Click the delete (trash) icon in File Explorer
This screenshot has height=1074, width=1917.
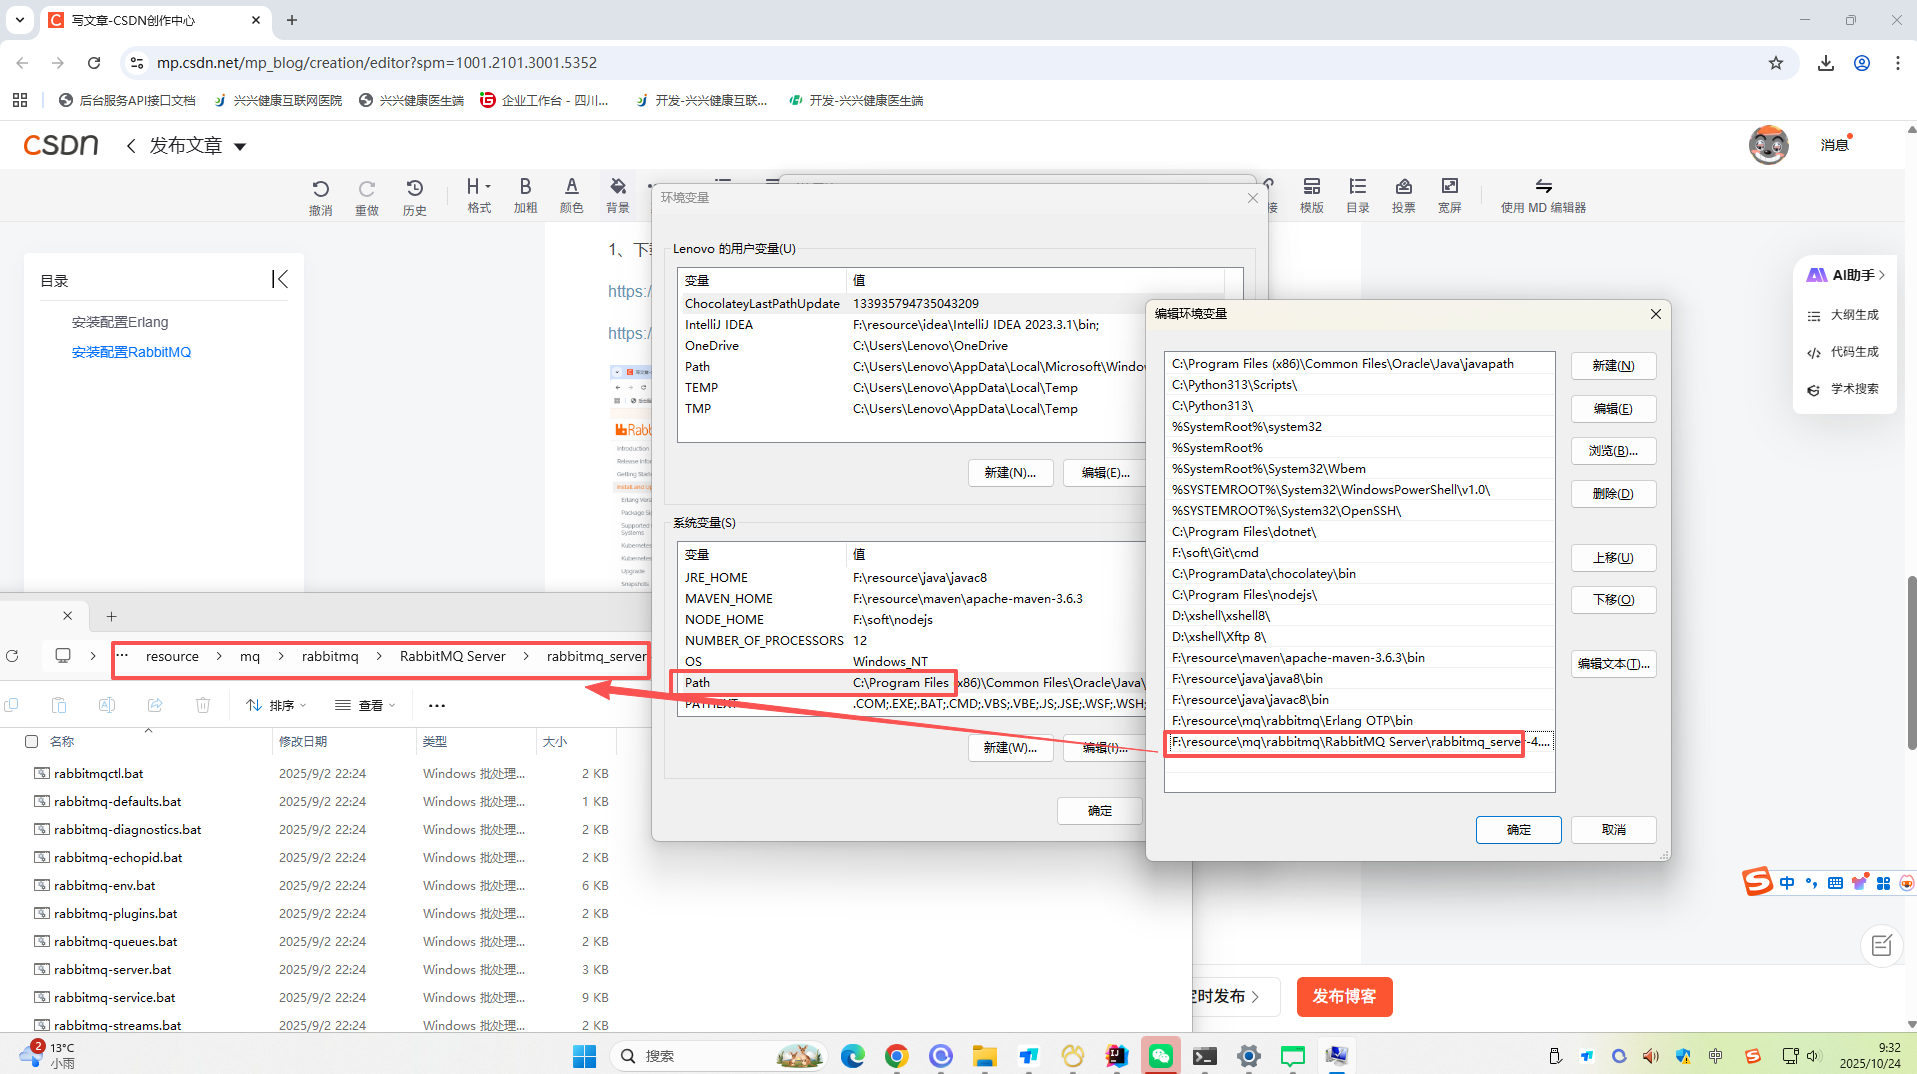203,705
